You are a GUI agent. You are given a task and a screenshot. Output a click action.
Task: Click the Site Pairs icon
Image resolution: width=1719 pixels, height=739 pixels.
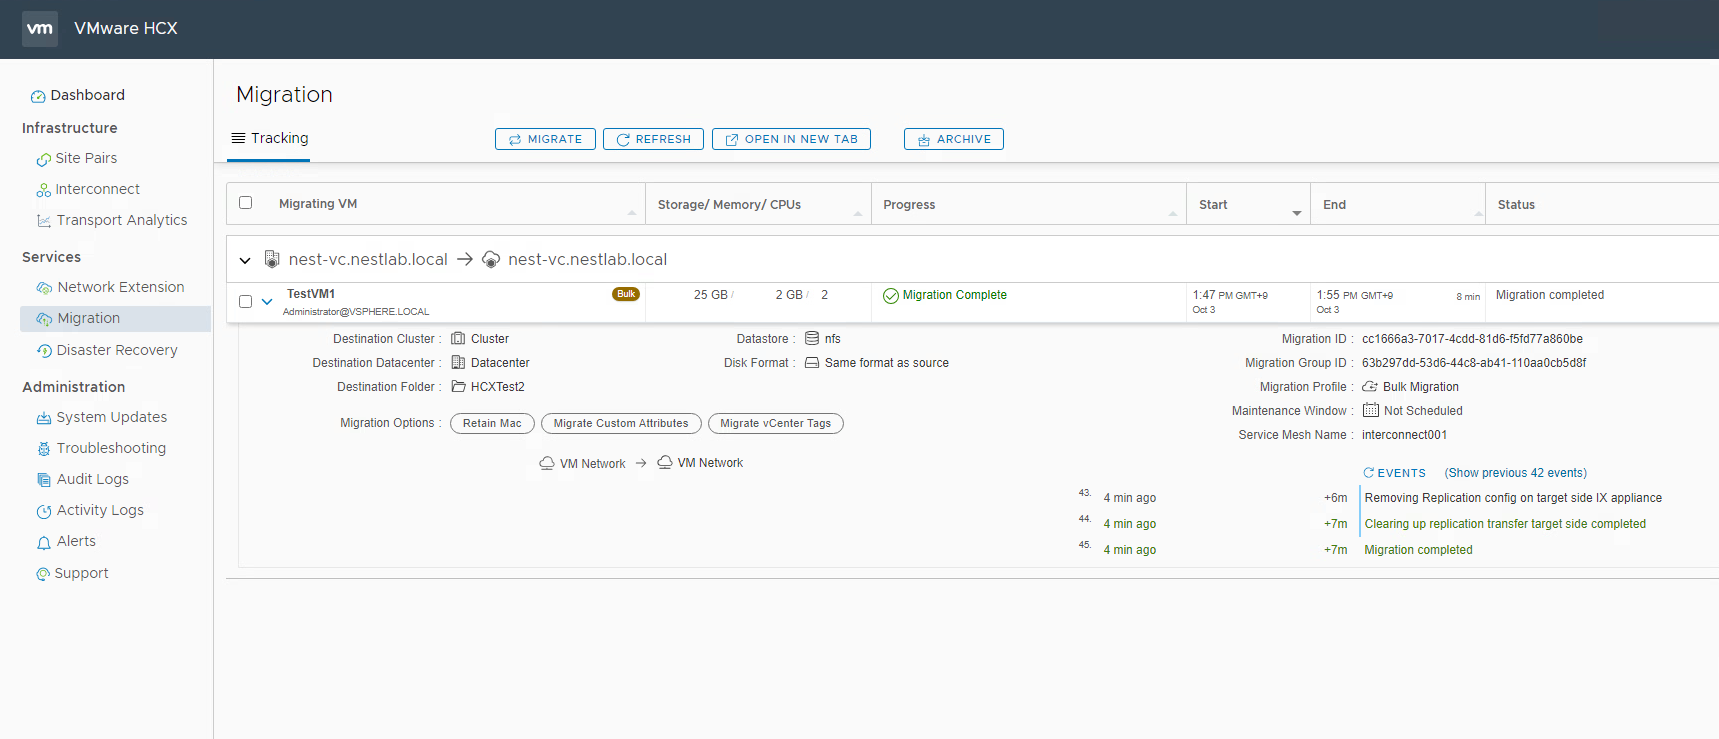point(44,159)
